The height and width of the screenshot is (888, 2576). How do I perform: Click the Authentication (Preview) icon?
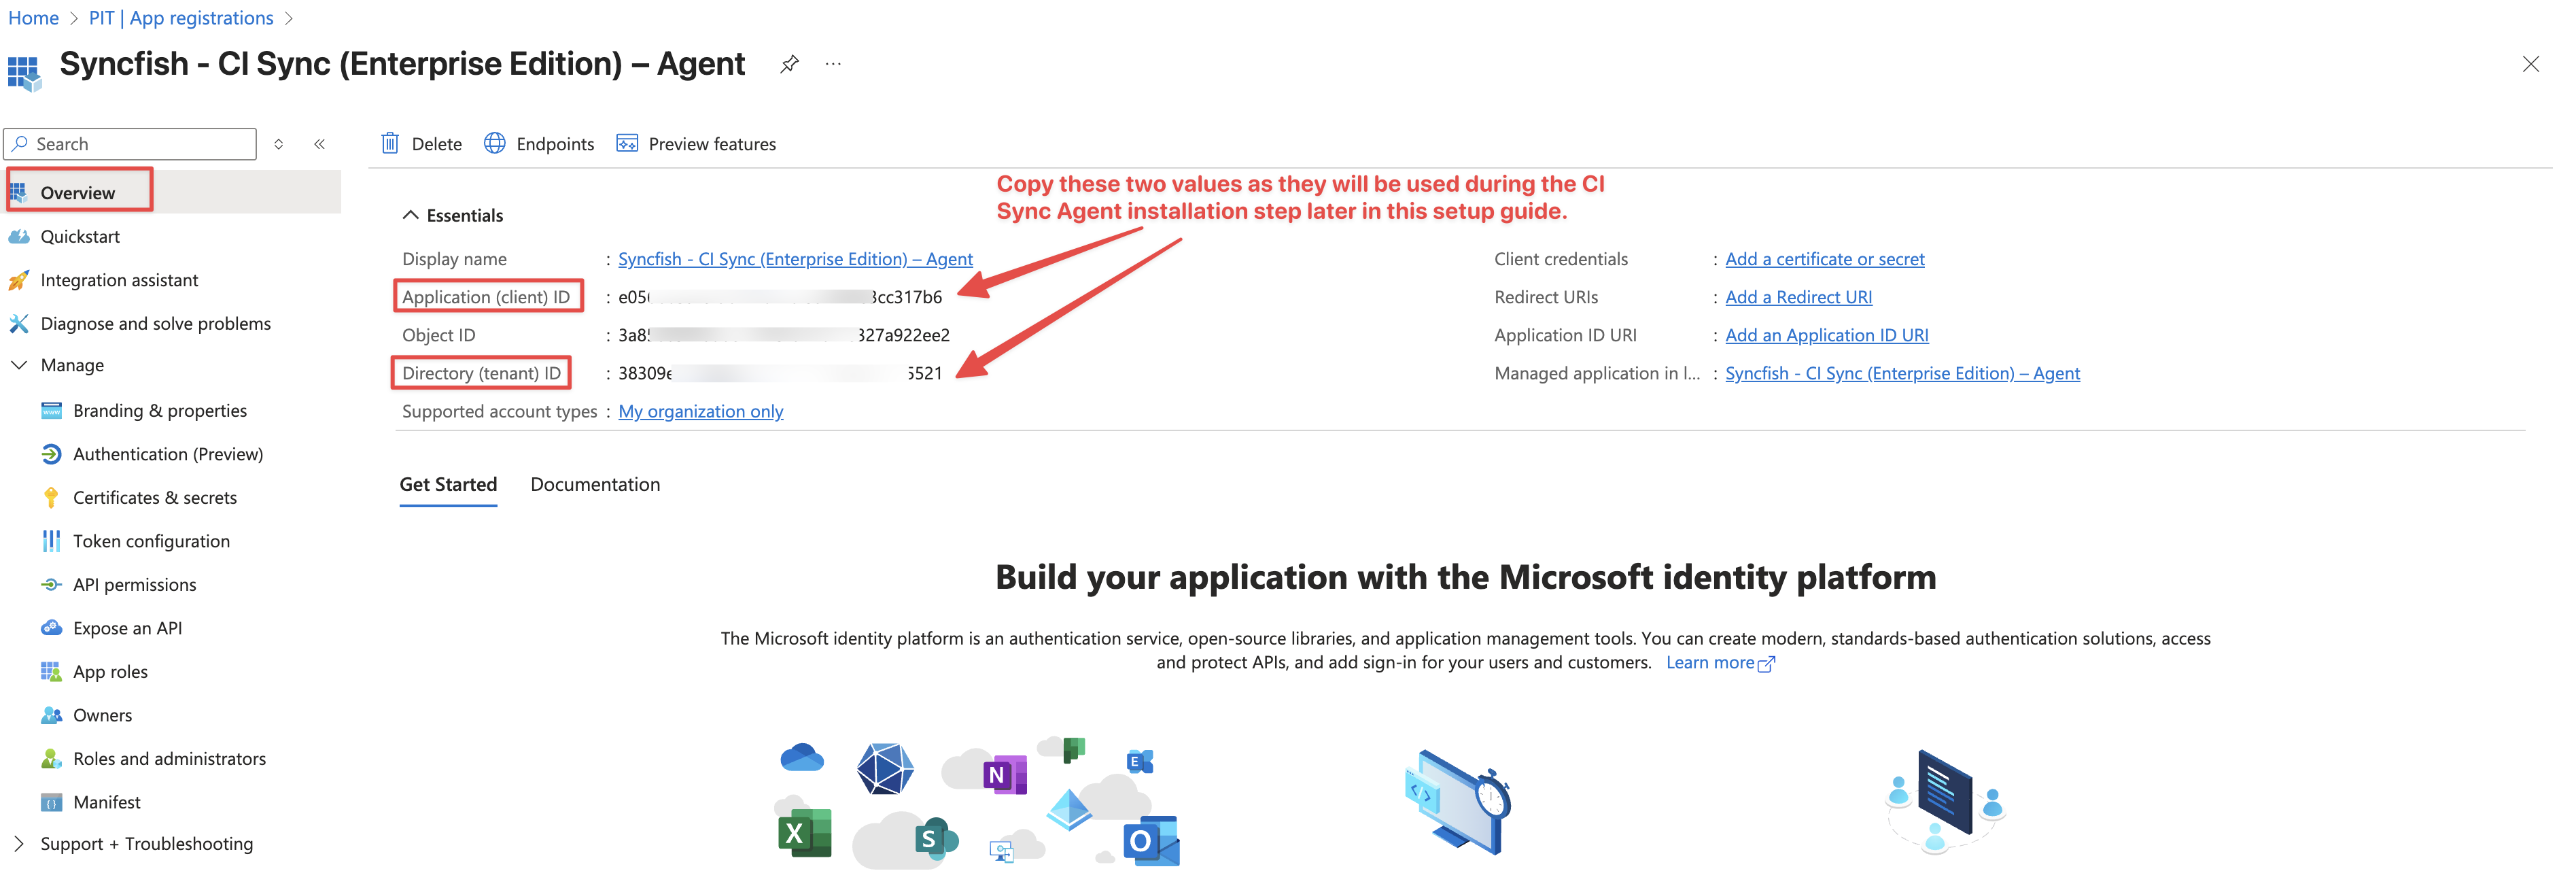coord(51,455)
